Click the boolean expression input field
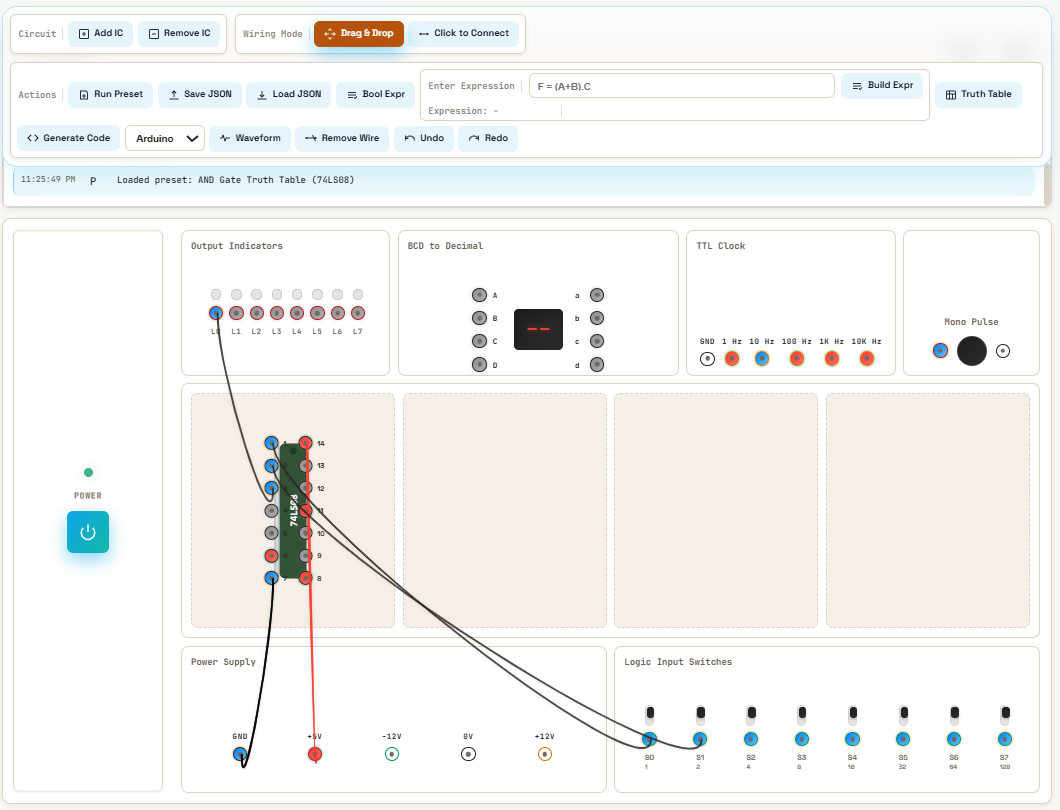The image size is (1060, 810). 681,86
